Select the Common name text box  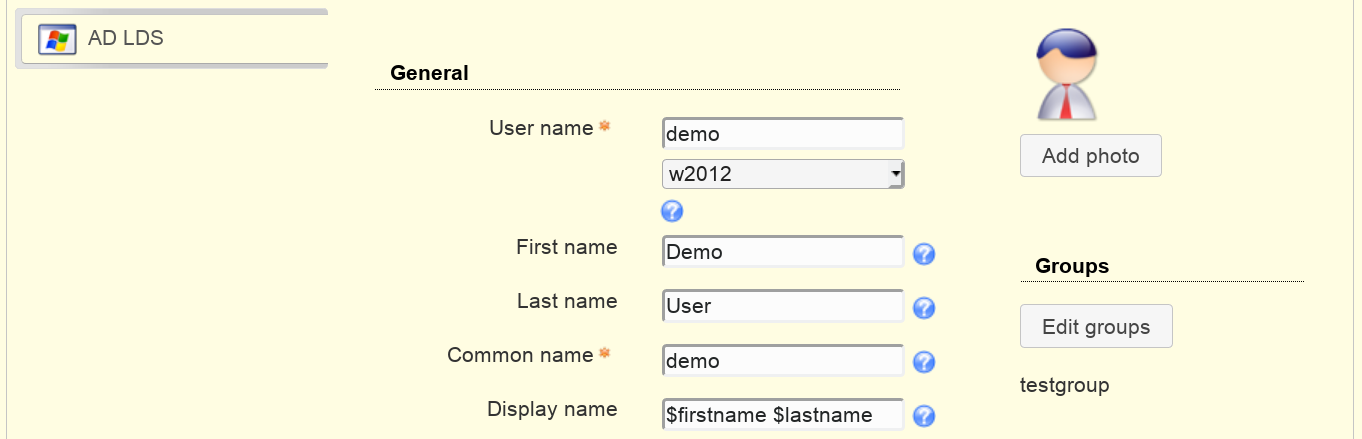(x=783, y=360)
